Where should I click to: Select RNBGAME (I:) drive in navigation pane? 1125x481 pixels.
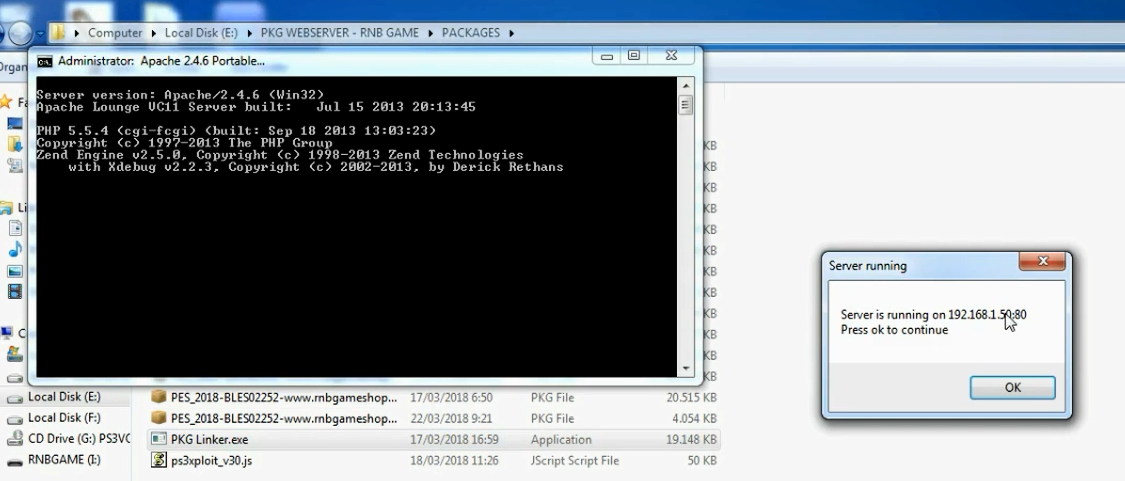[65, 459]
